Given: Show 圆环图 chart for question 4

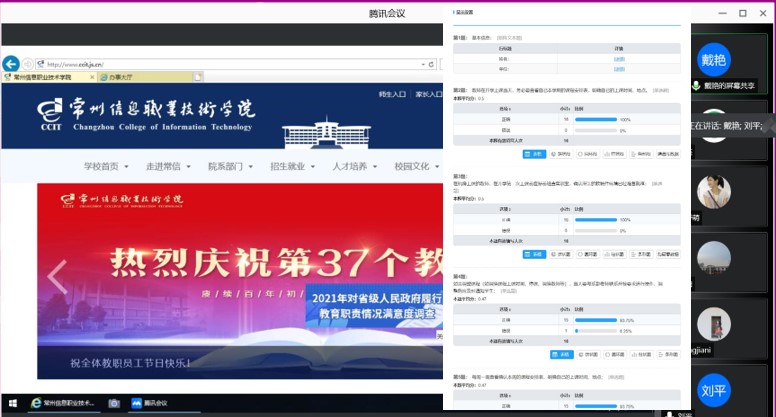Looking at the screenshot, I should [x=615, y=355].
